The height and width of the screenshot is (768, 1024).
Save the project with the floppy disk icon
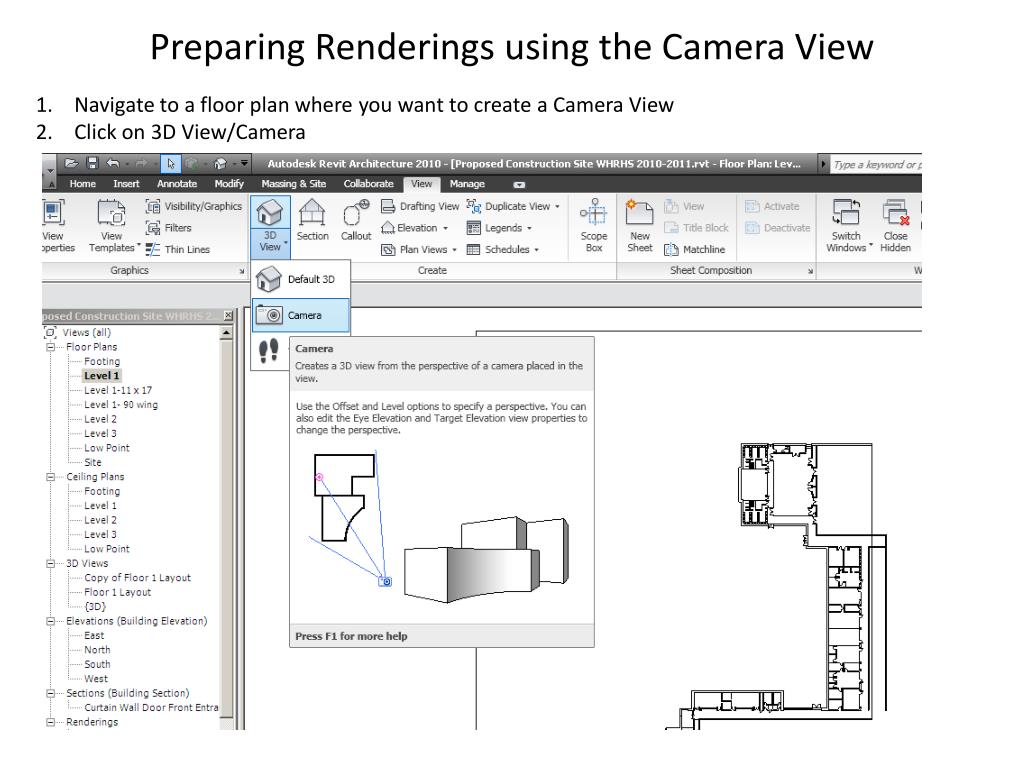[x=93, y=163]
